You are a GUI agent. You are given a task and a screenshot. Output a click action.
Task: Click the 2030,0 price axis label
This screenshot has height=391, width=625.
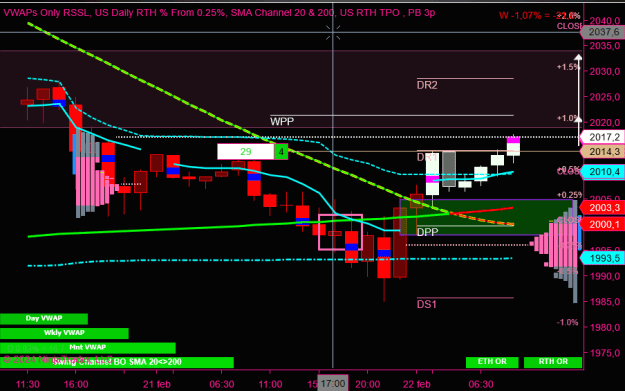point(606,72)
